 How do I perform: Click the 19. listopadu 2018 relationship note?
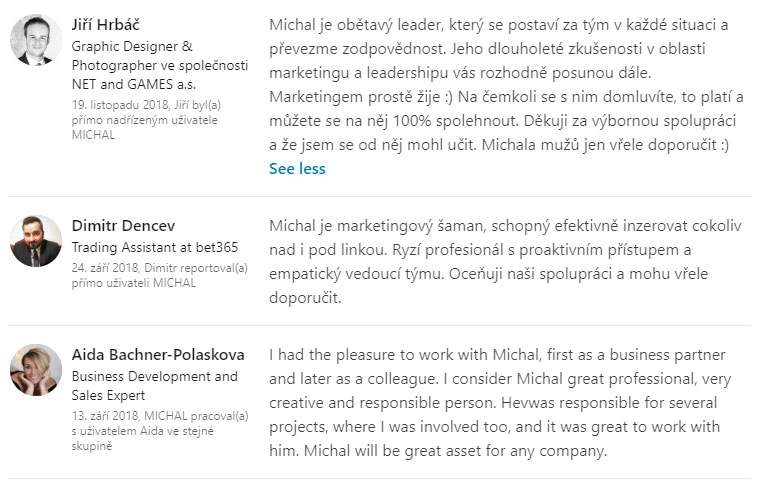tap(146, 120)
